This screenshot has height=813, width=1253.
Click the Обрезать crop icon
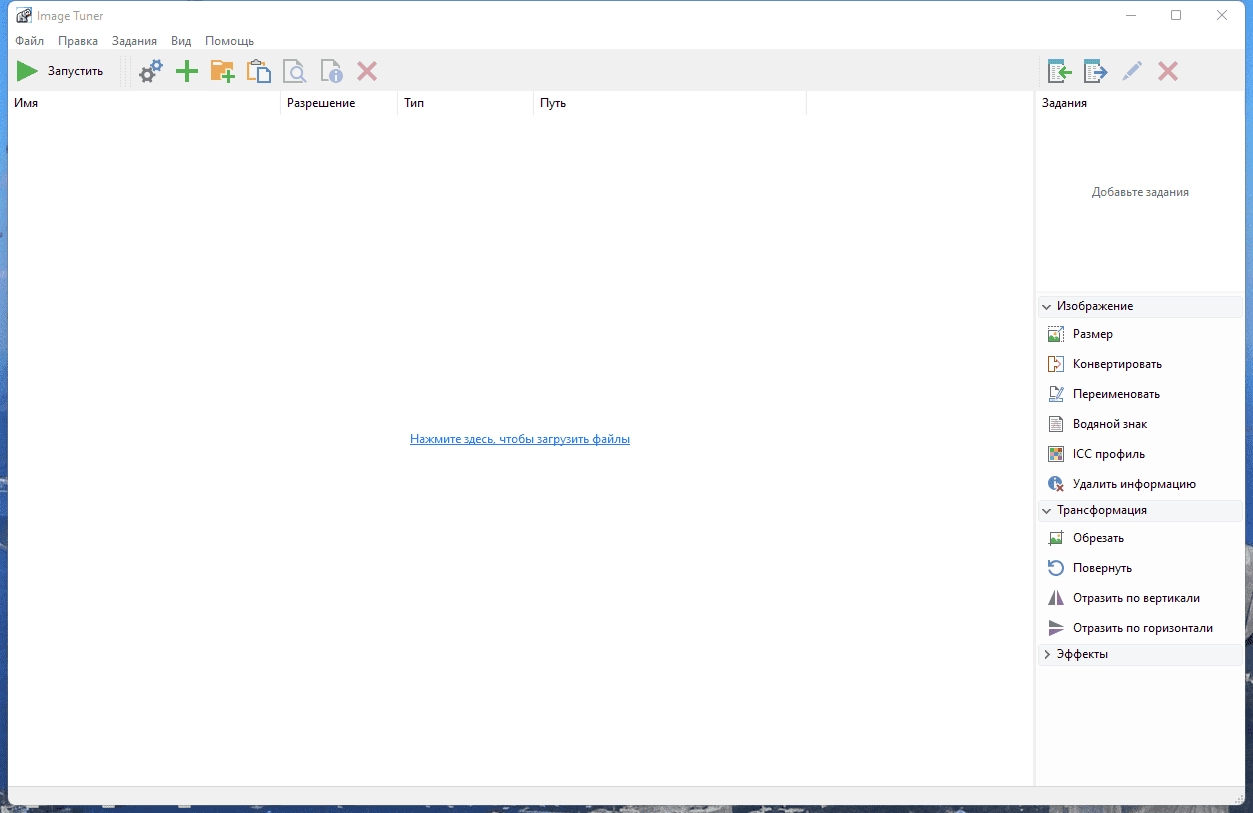tap(1055, 538)
